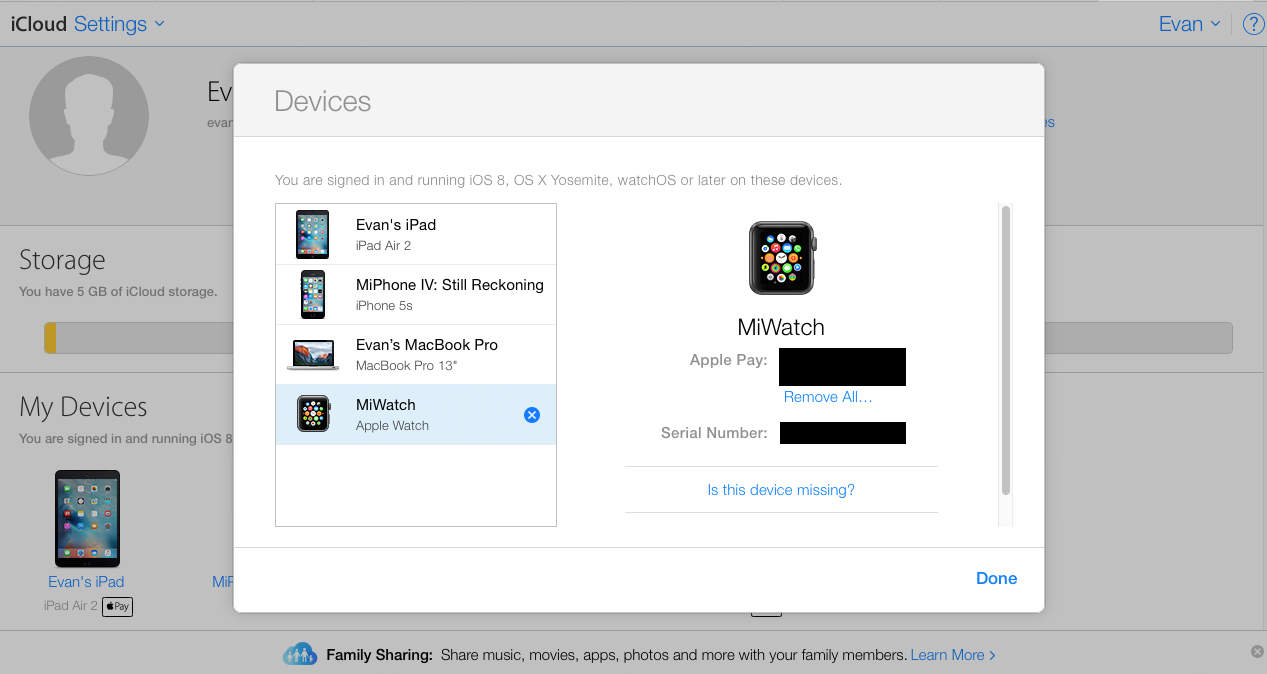The image size is (1267, 674).
Task: Click the Is this device missing? link
Action: (x=781, y=490)
